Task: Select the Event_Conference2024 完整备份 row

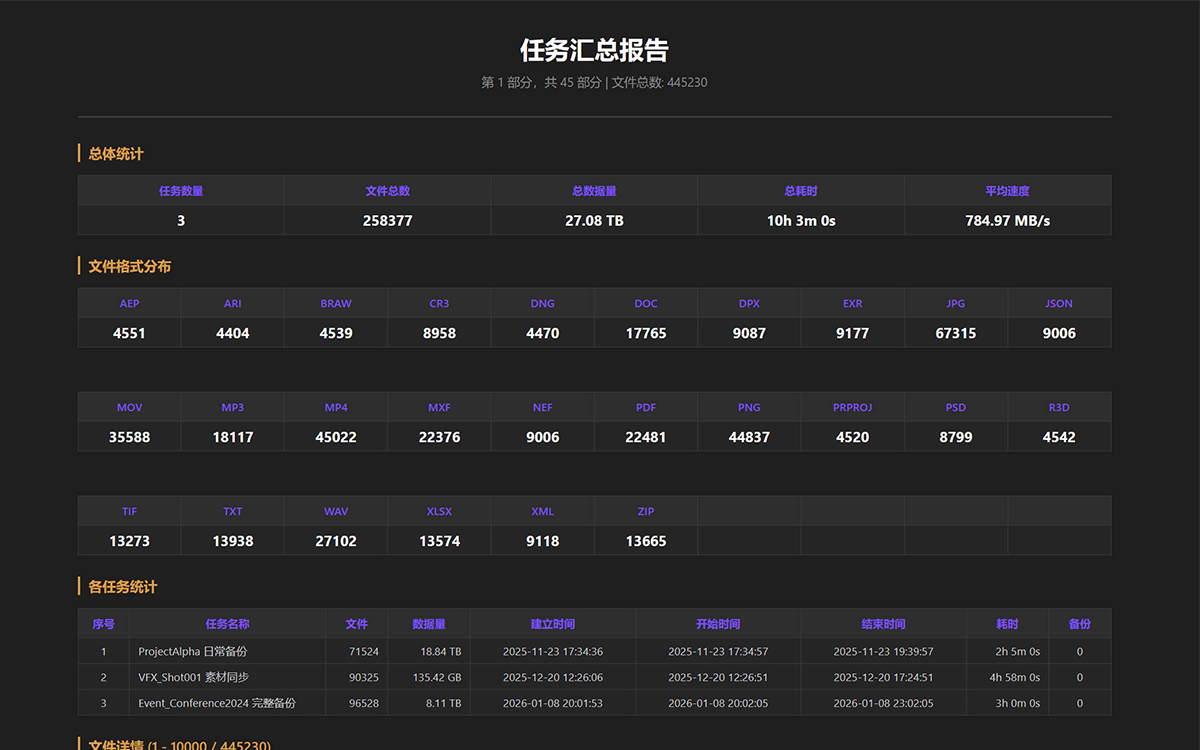Action: click(594, 703)
